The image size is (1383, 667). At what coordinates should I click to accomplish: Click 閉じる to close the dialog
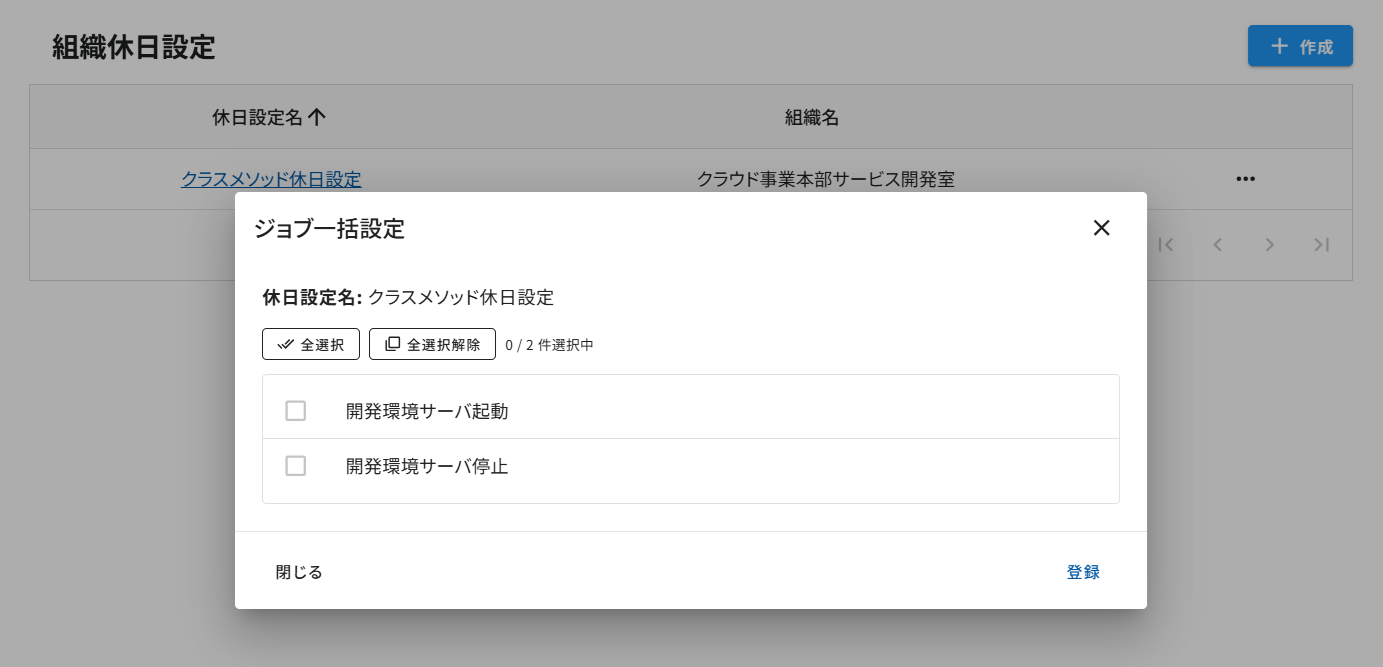tap(297, 571)
